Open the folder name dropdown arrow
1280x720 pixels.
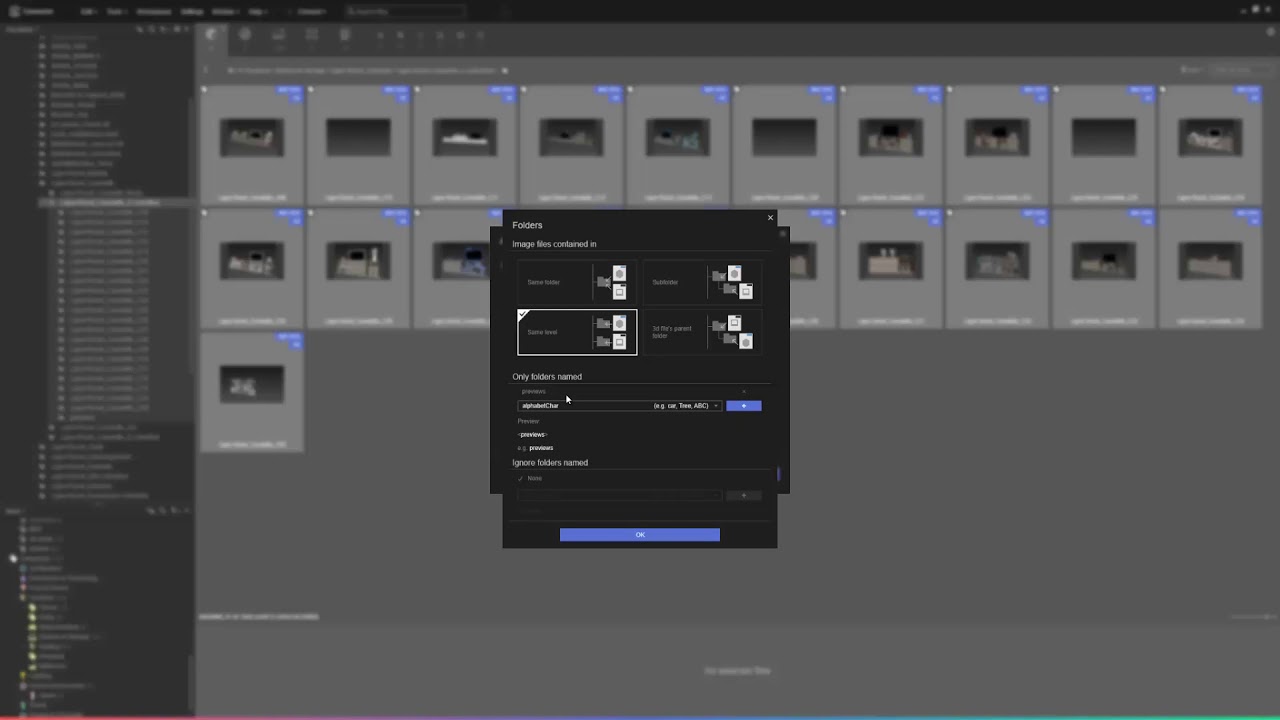716,406
